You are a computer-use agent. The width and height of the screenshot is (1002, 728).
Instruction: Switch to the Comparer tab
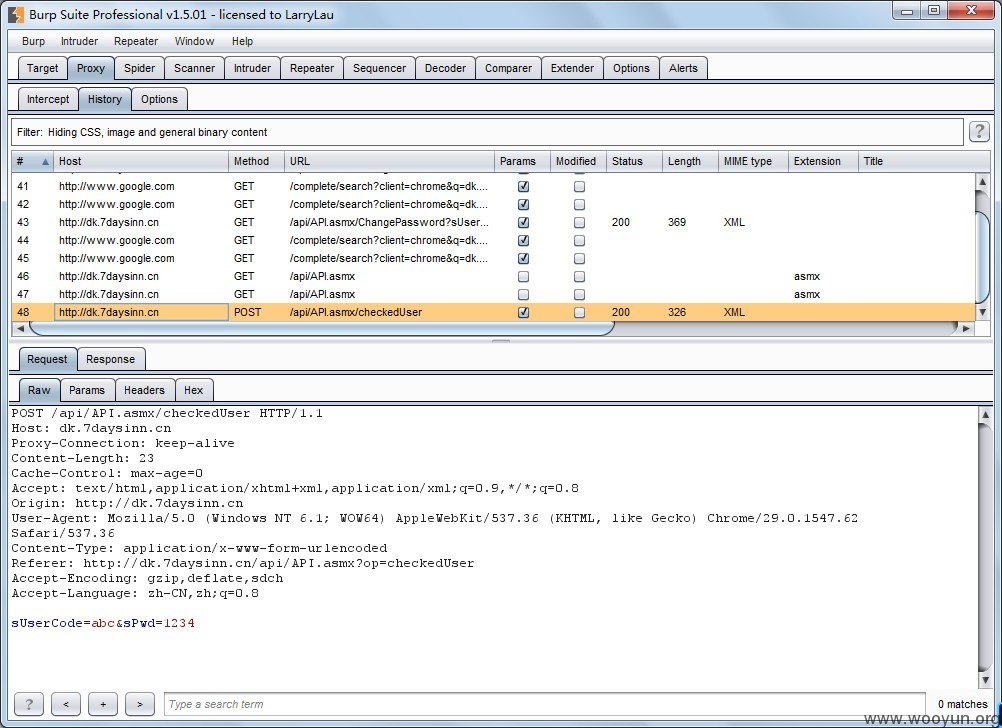509,68
